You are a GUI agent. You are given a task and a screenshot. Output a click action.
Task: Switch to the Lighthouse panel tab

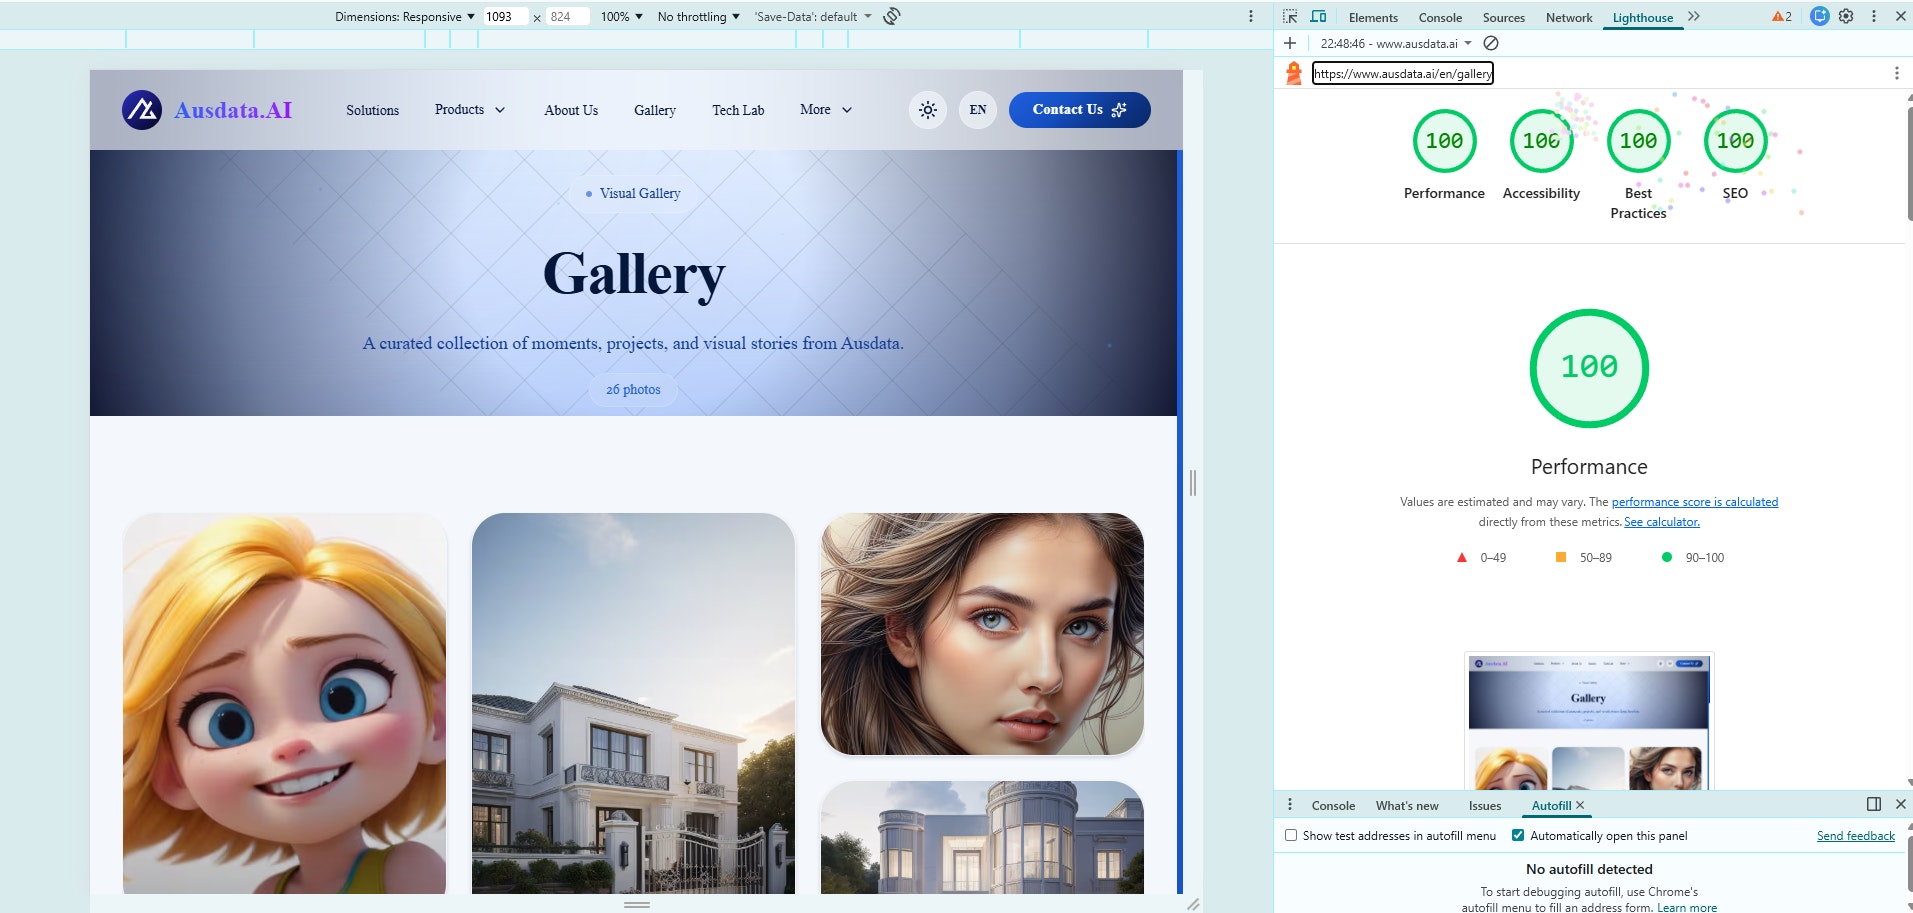click(1641, 17)
